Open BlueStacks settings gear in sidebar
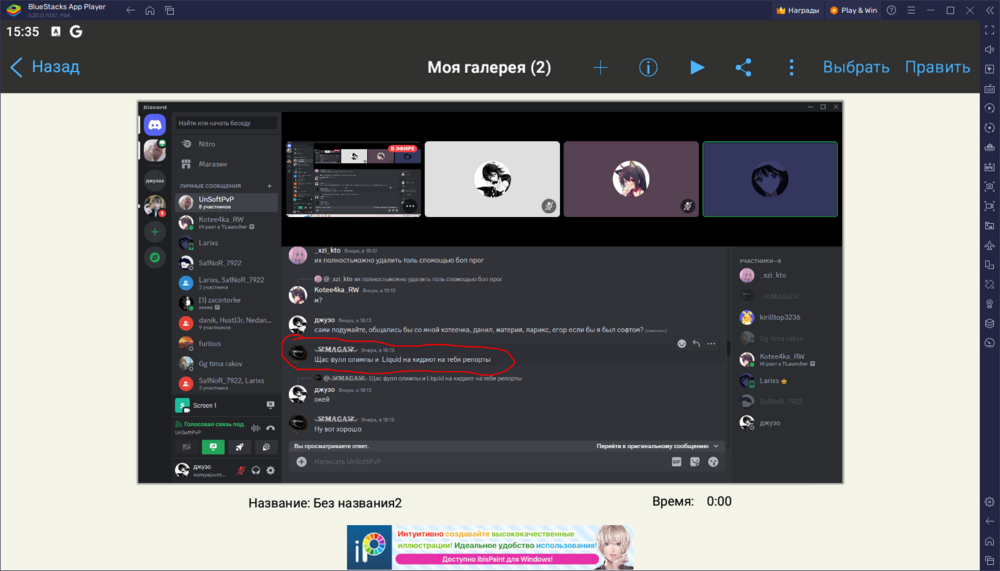Image resolution: width=1000 pixels, height=571 pixels. click(x=989, y=502)
